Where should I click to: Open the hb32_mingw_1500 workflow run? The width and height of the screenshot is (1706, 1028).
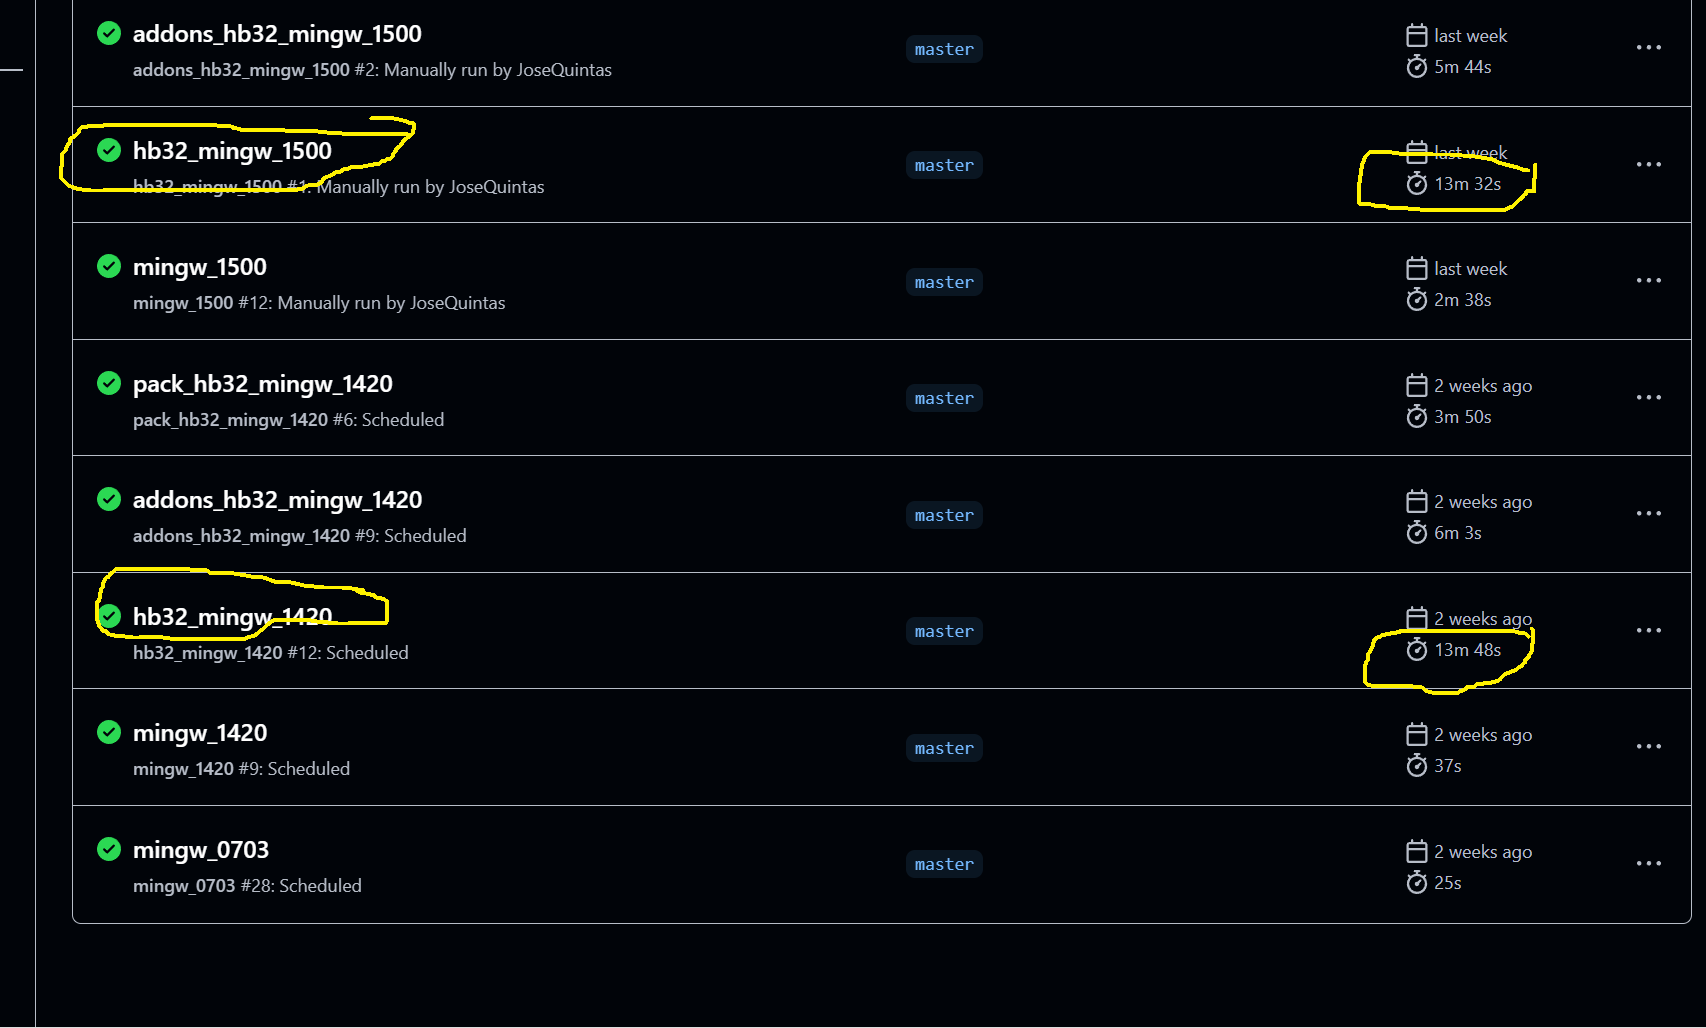pyautogui.click(x=232, y=151)
